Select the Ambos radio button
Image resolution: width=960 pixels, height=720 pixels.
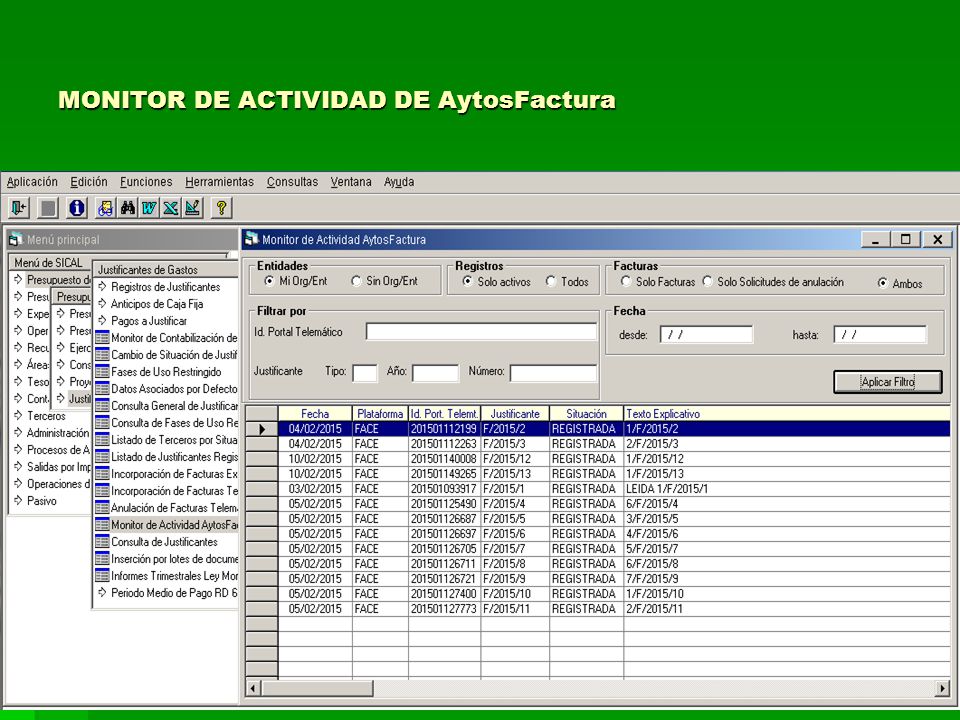882,283
